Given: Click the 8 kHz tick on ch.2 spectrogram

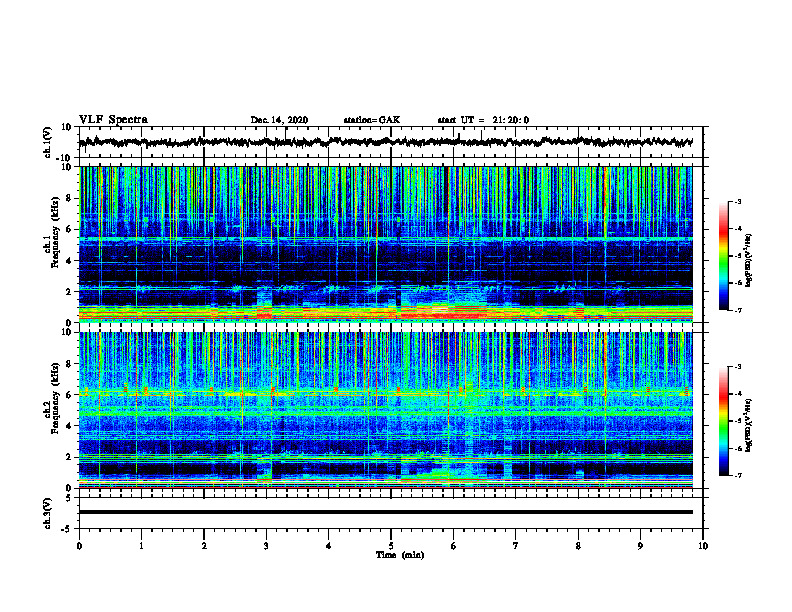Looking at the screenshot, I should [69, 364].
